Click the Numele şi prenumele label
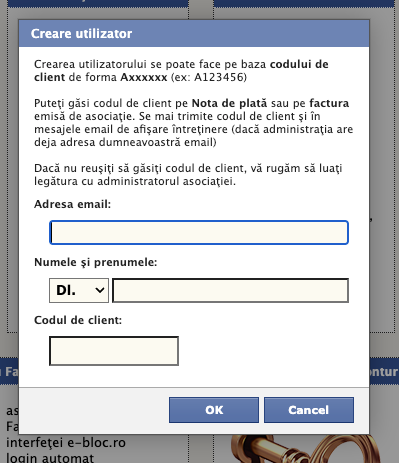The height and width of the screenshot is (463, 399). coord(95,262)
